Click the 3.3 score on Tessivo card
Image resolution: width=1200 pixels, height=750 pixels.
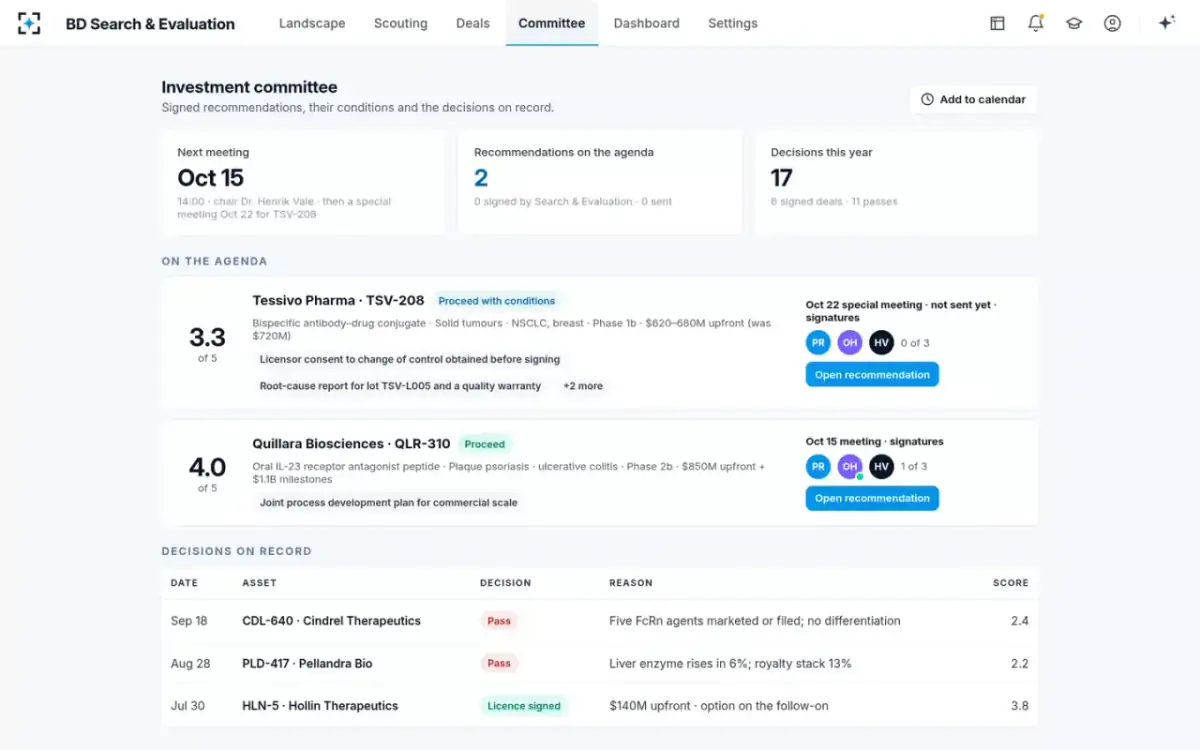tap(207, 337)
